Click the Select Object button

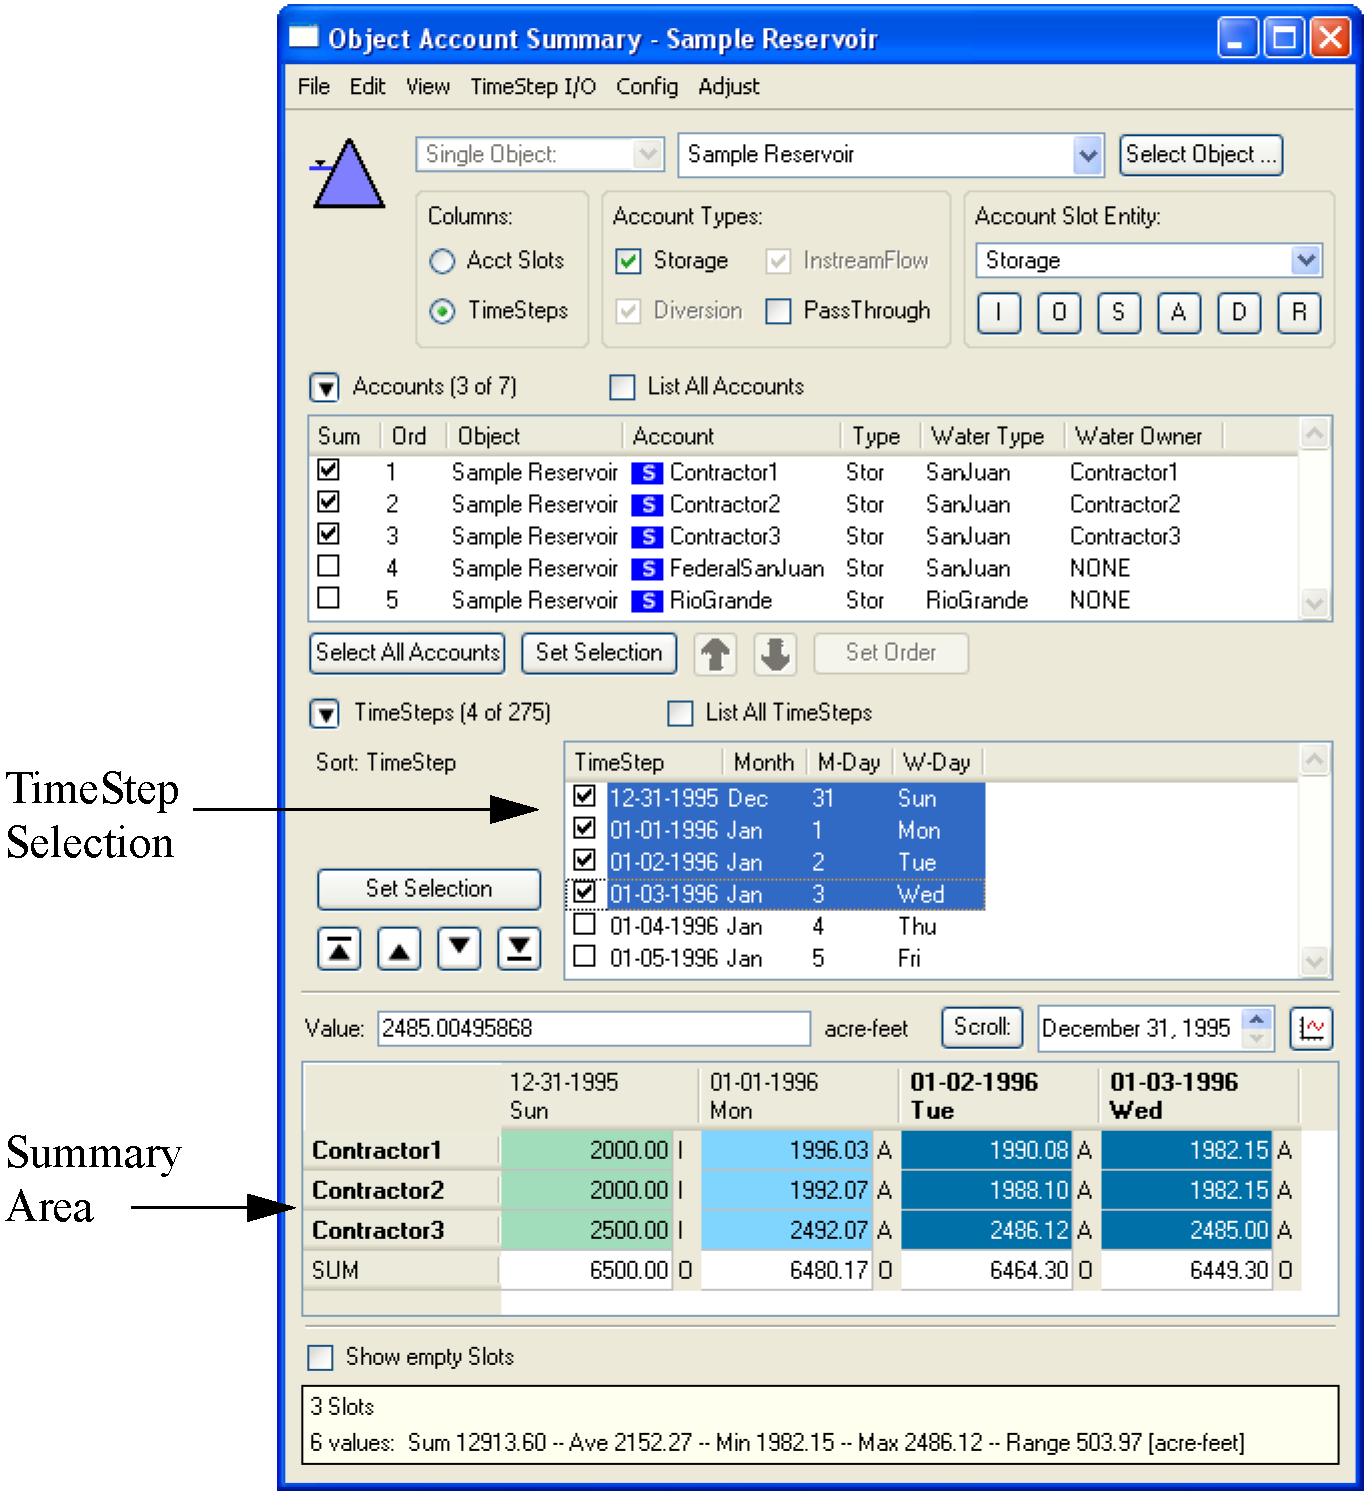(x=1200, y=155)
